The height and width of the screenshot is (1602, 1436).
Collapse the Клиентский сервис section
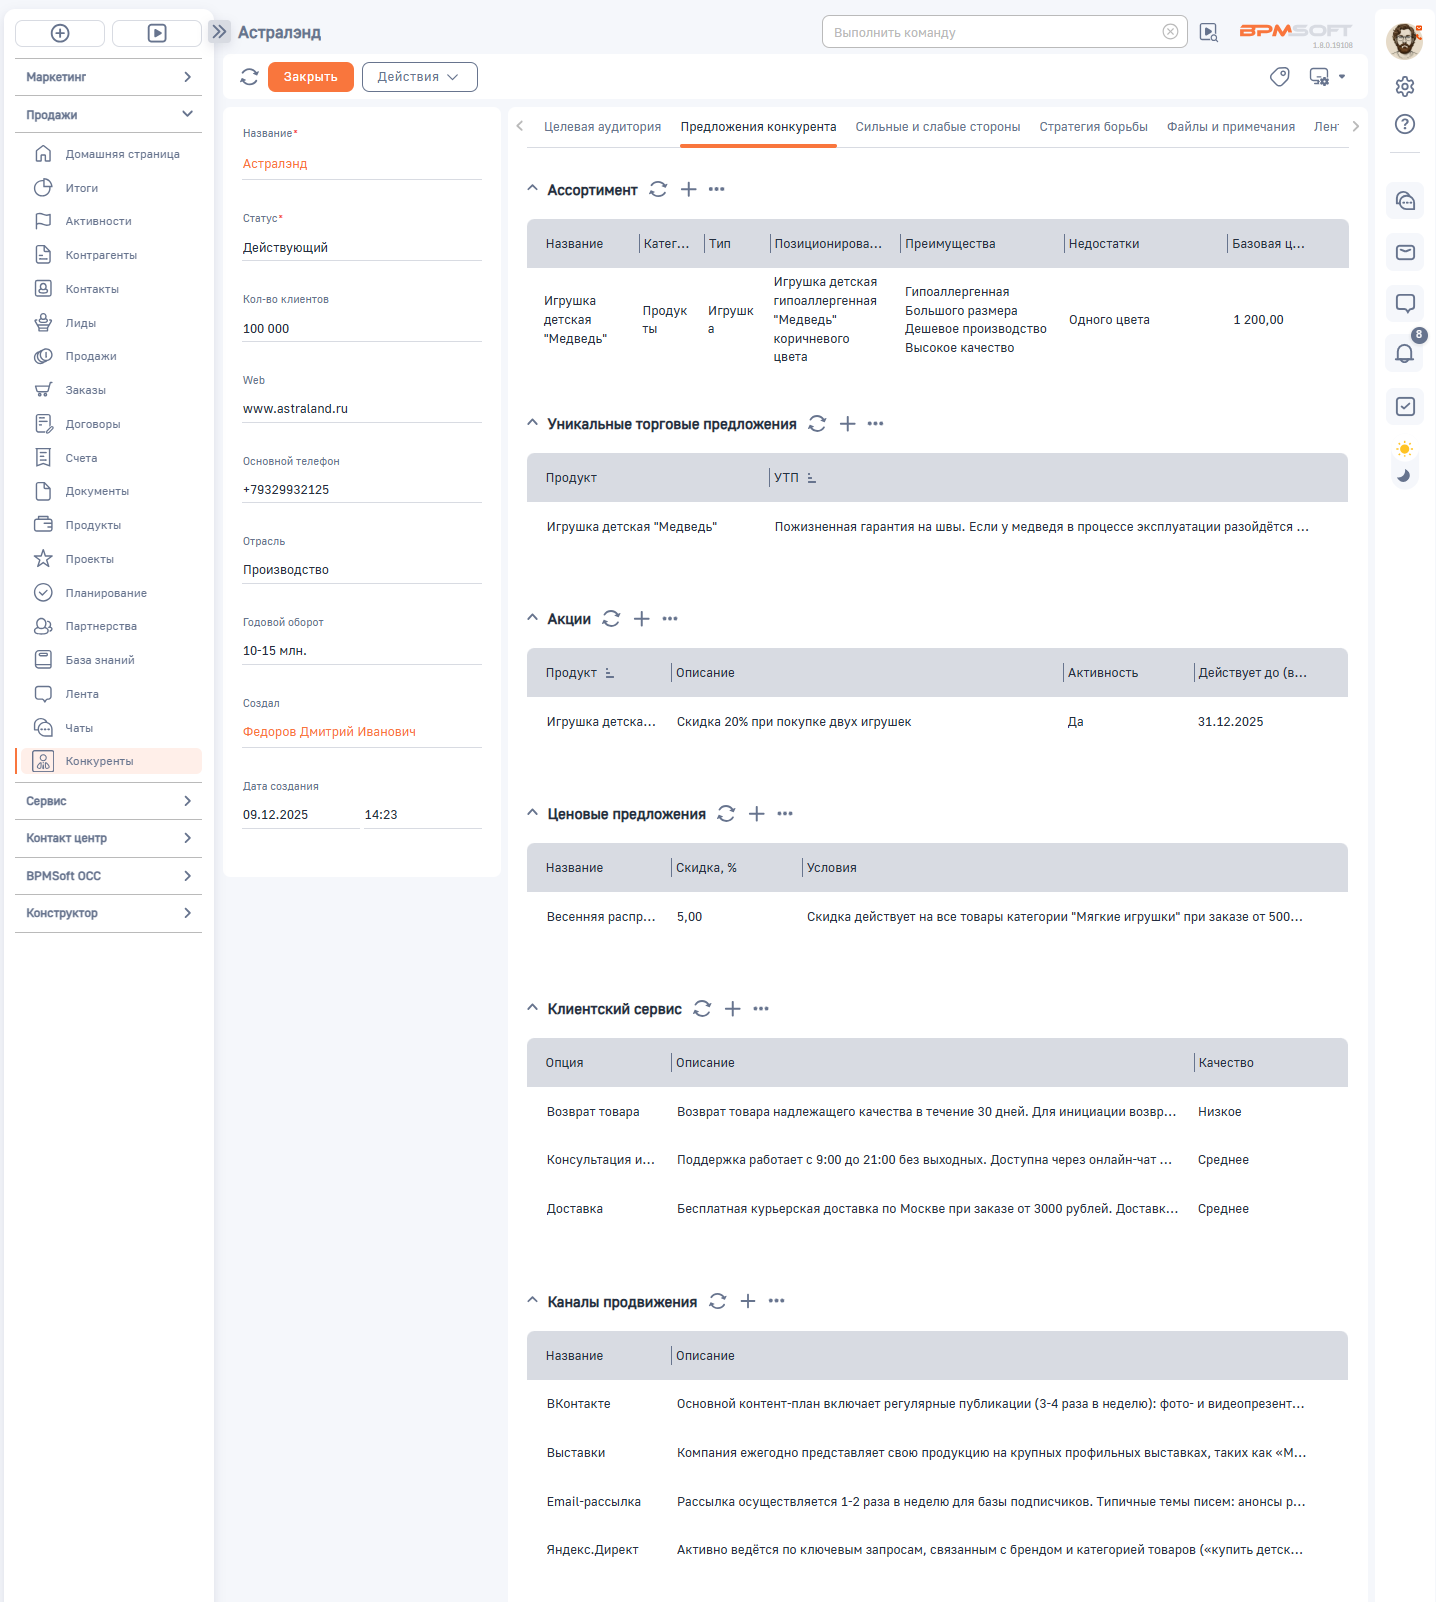click(x=533, y=1008)
